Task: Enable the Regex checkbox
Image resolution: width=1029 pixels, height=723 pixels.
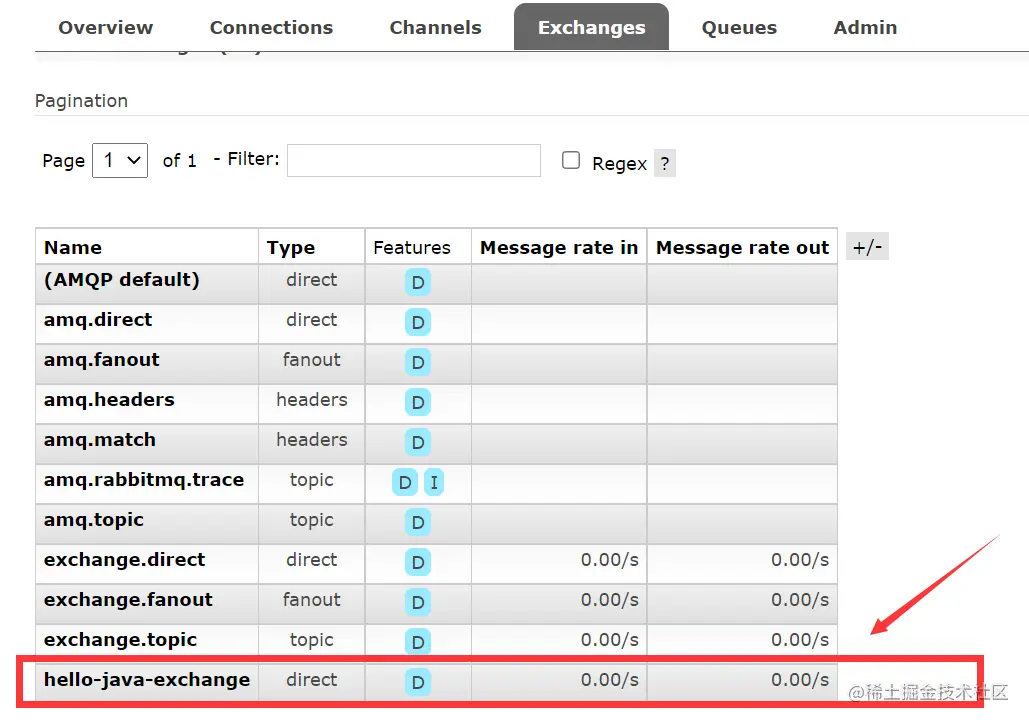Action: pyautogui.click(x=571, y=160)
